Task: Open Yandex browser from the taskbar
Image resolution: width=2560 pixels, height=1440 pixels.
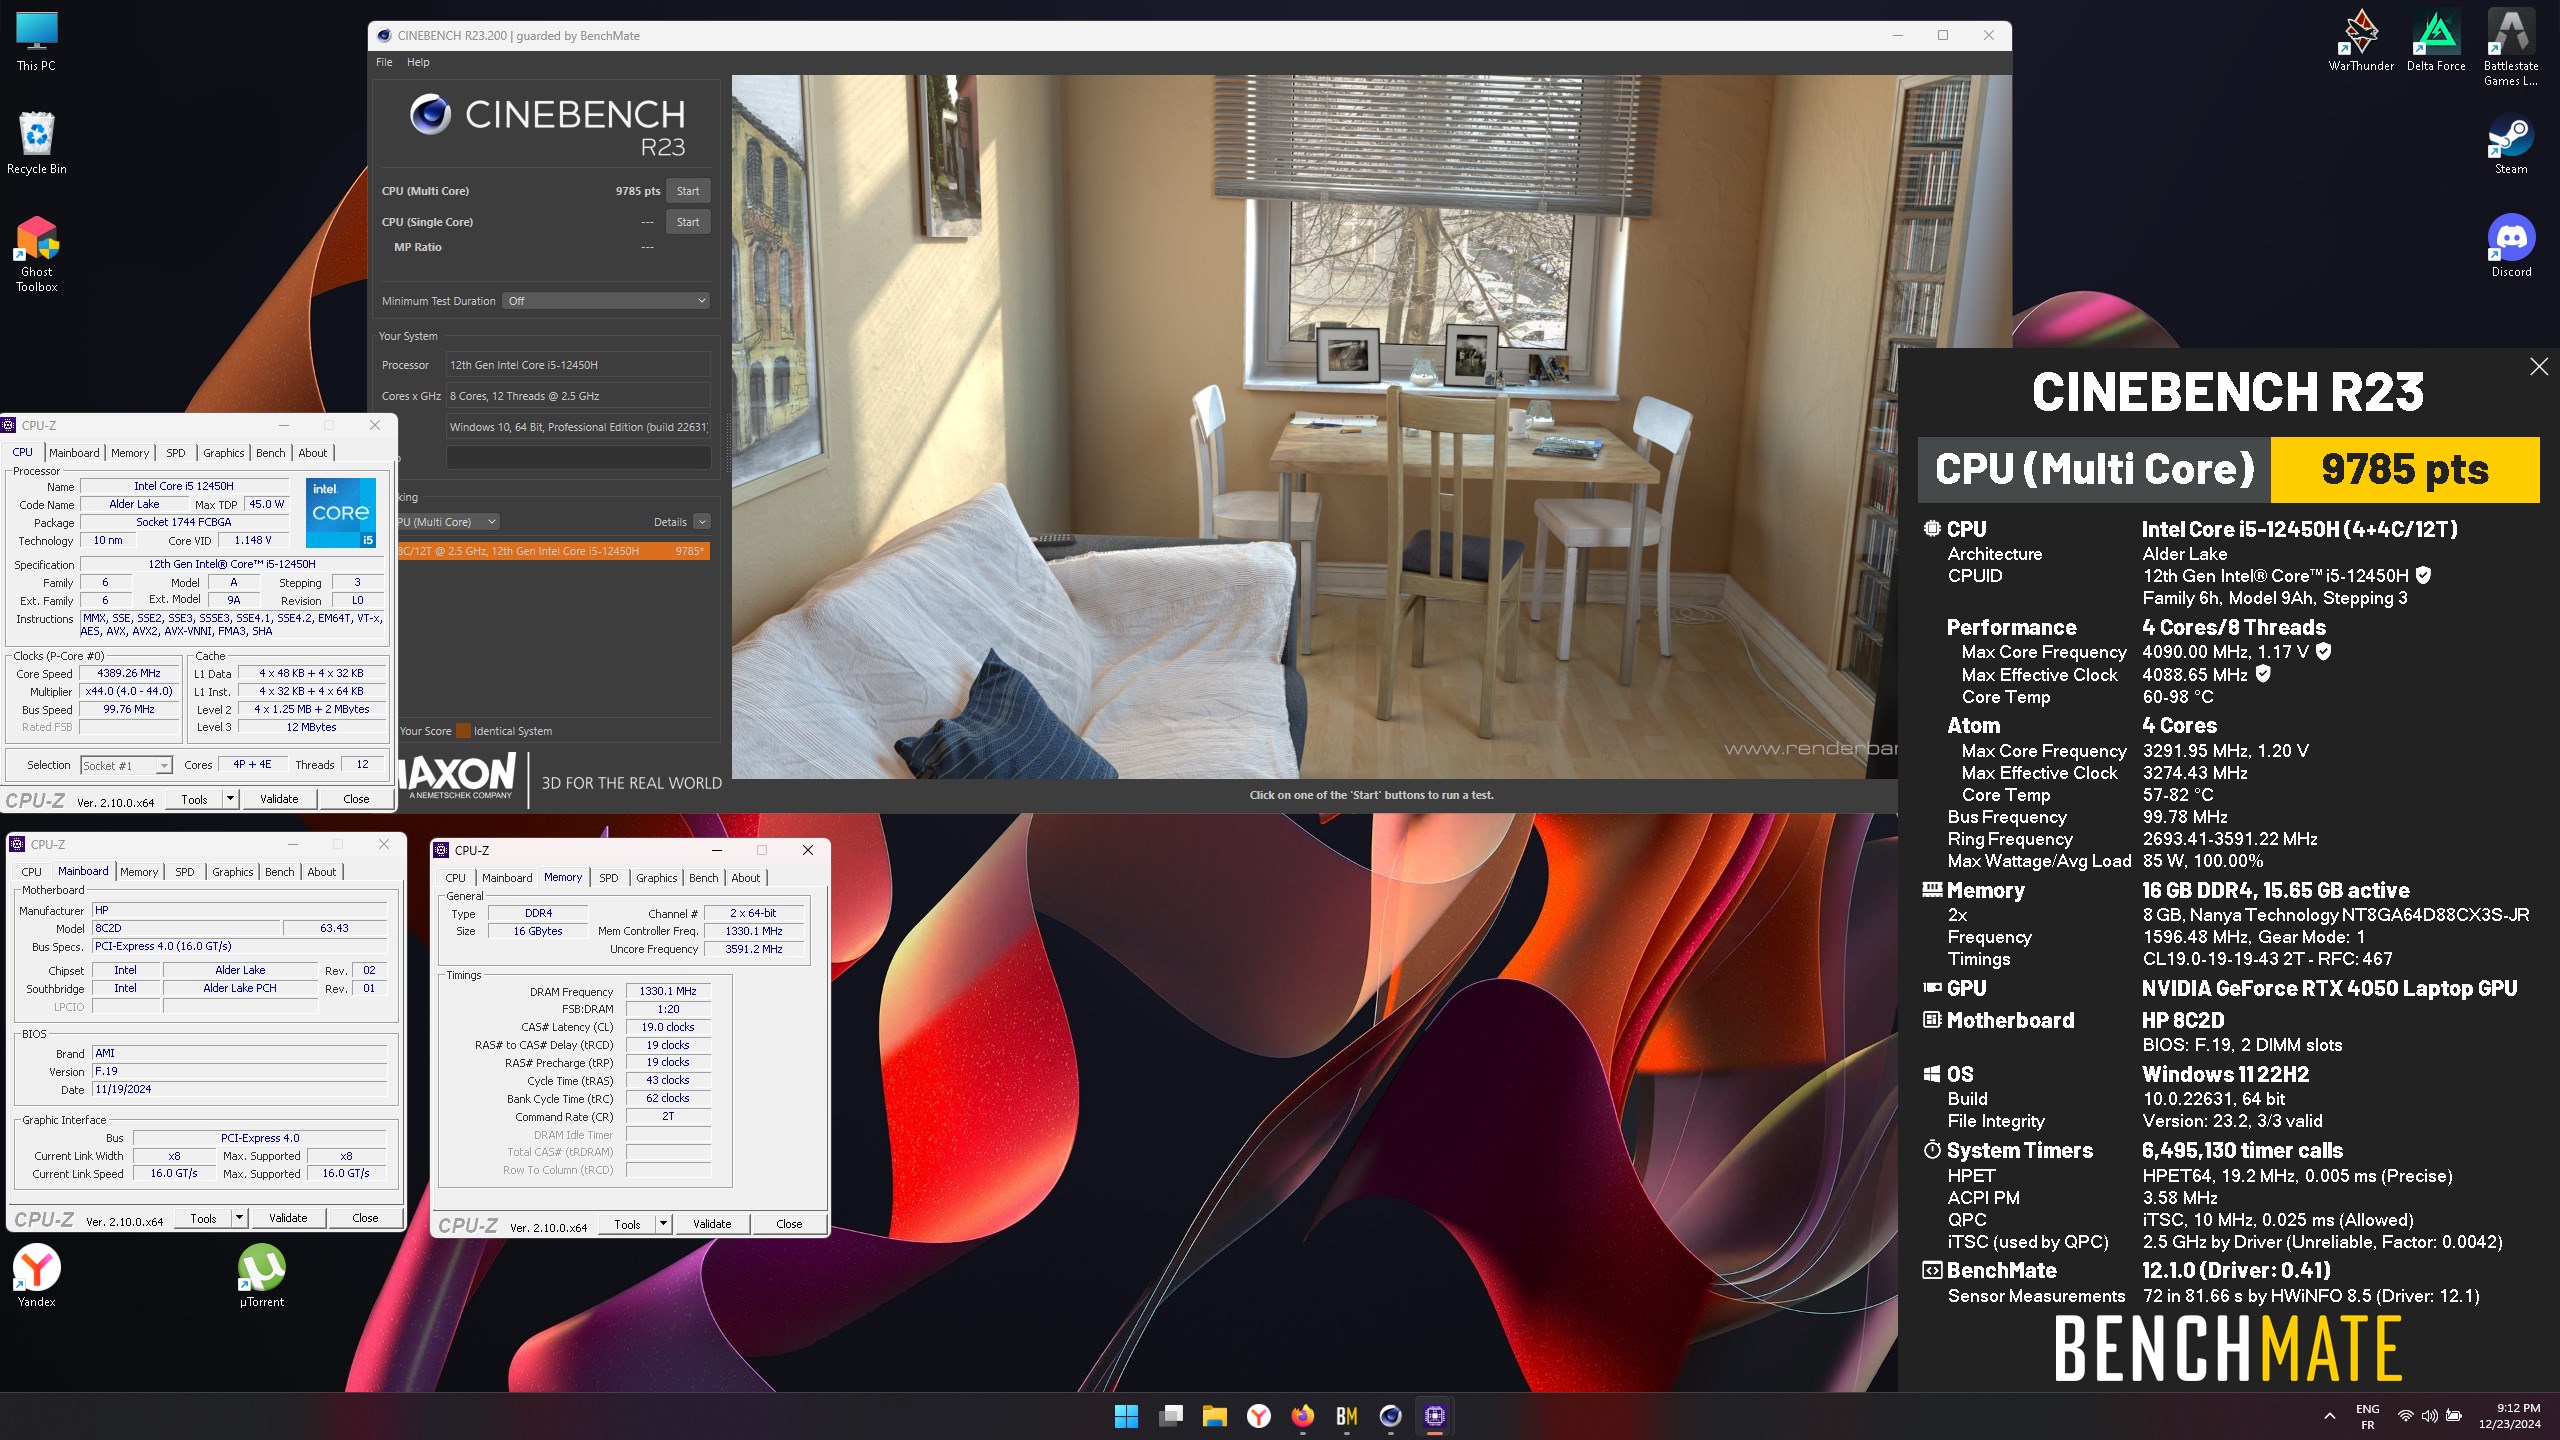Action: tap(1258, 1416)
